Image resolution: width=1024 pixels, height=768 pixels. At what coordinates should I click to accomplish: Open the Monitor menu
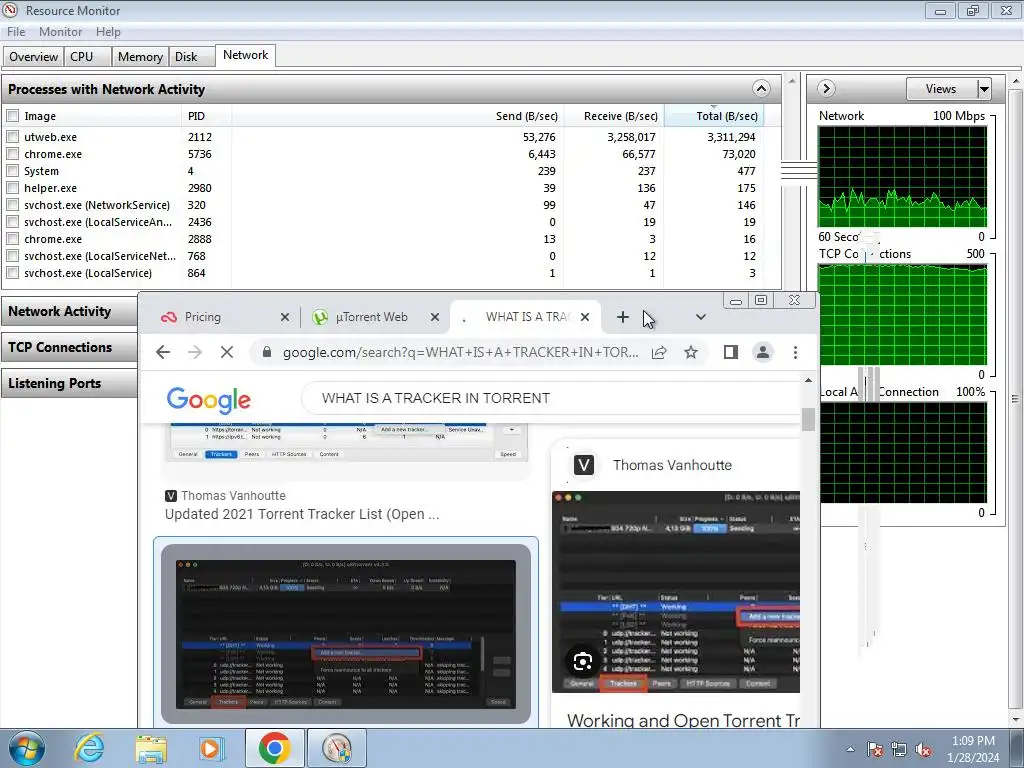(60, 31)
